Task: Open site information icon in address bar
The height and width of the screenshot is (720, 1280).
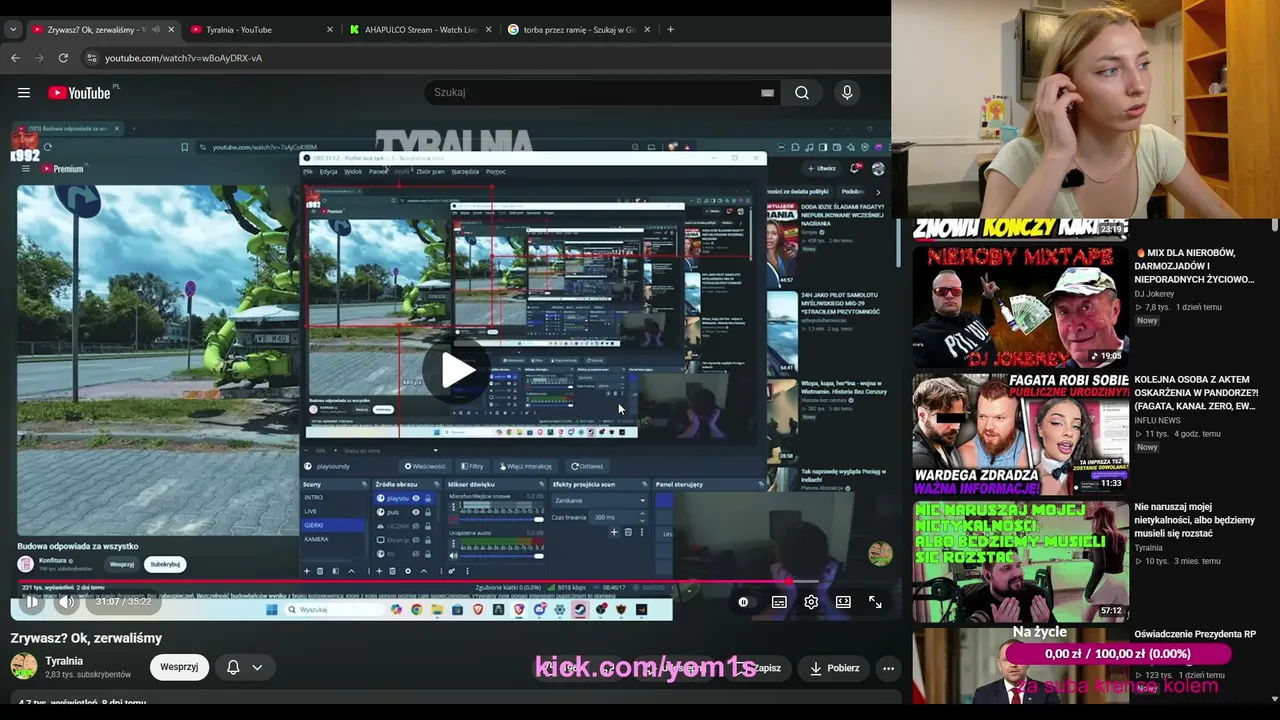Action: 92,58
